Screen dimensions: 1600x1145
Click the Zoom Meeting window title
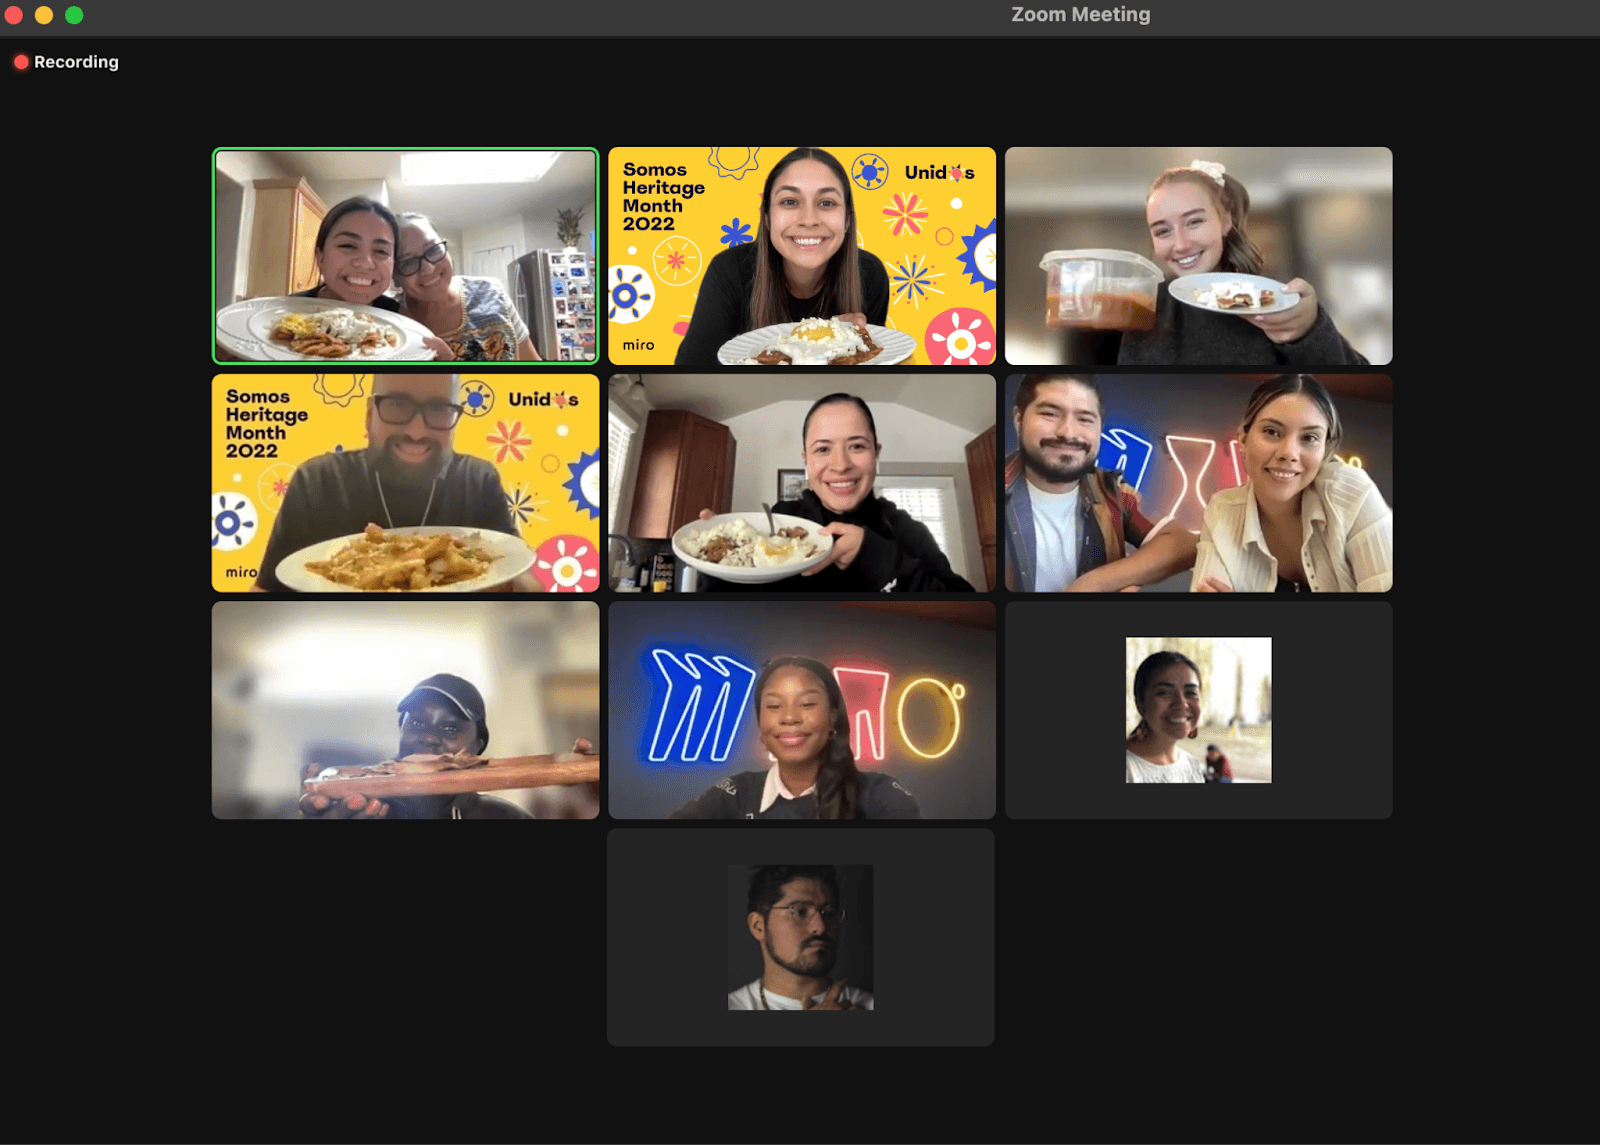[1080, 15]
